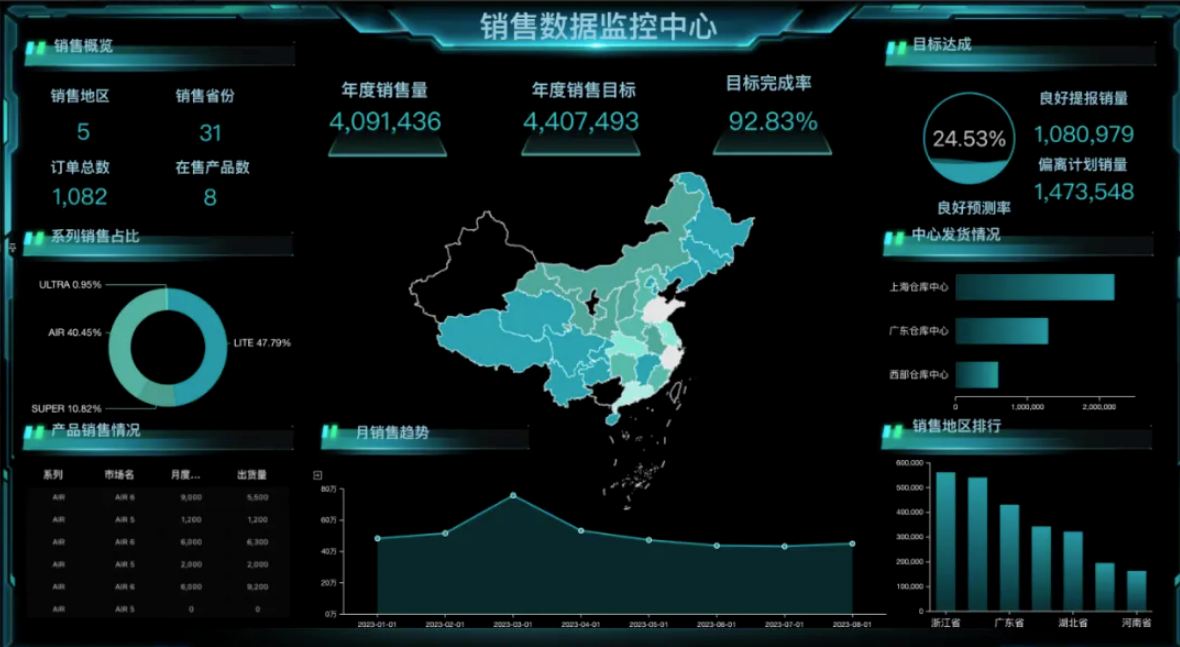Select the 月销售趋势 section header
1180x647 pixels.
click(x=392, y=433)
